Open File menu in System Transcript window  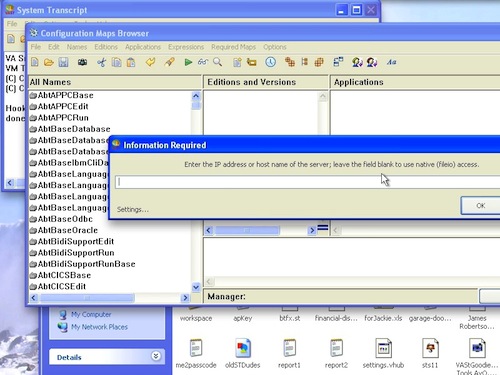[x=12, y=24]
